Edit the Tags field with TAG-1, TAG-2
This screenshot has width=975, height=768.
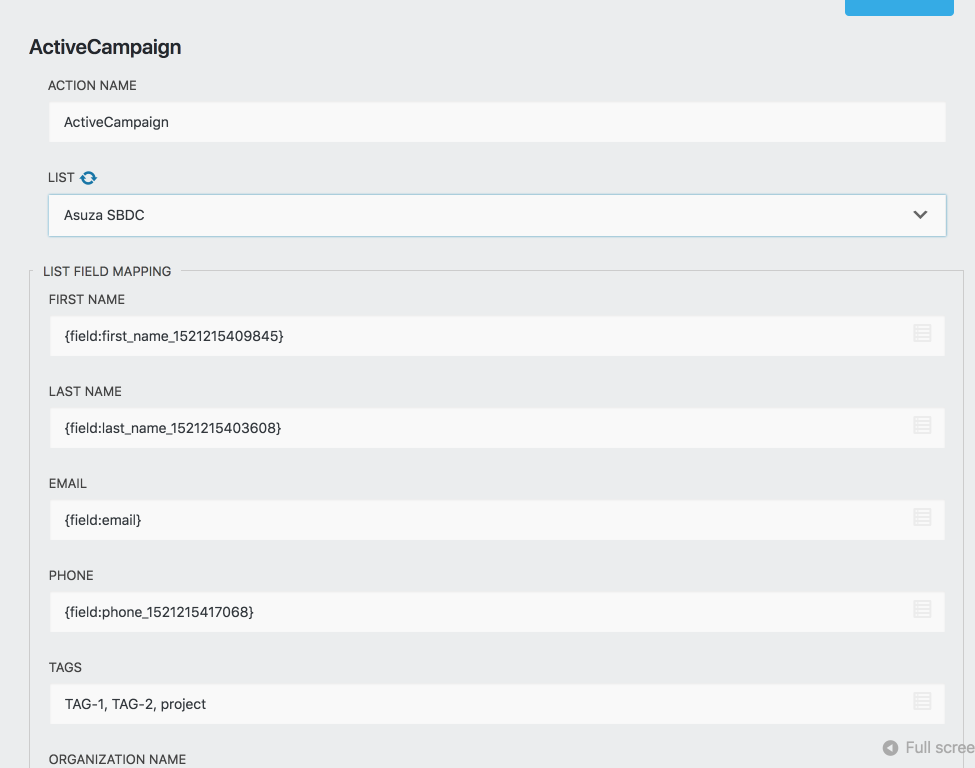pos(480,704)
